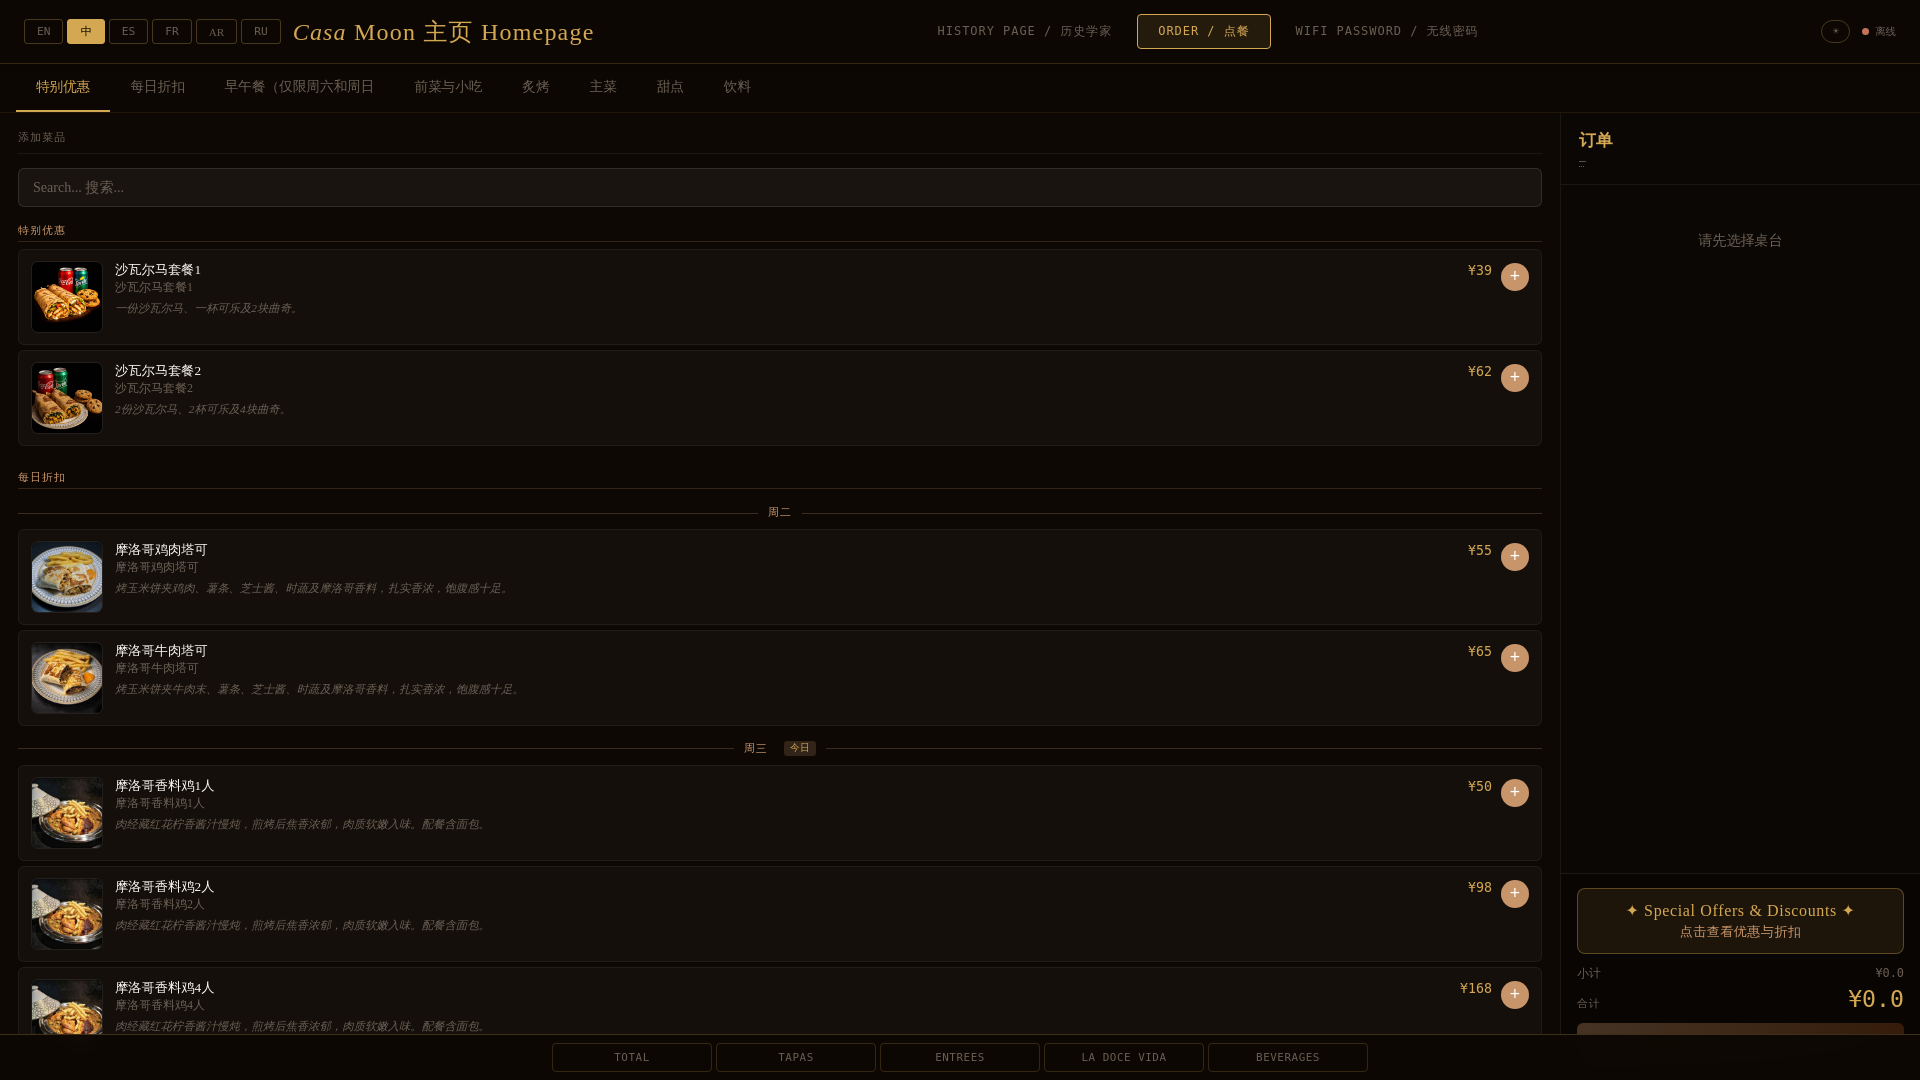The width and height of the screenshot is (1920, 1080).
Task: Click the ORDER / 点餐 button
Action: tap(1204, 32)
